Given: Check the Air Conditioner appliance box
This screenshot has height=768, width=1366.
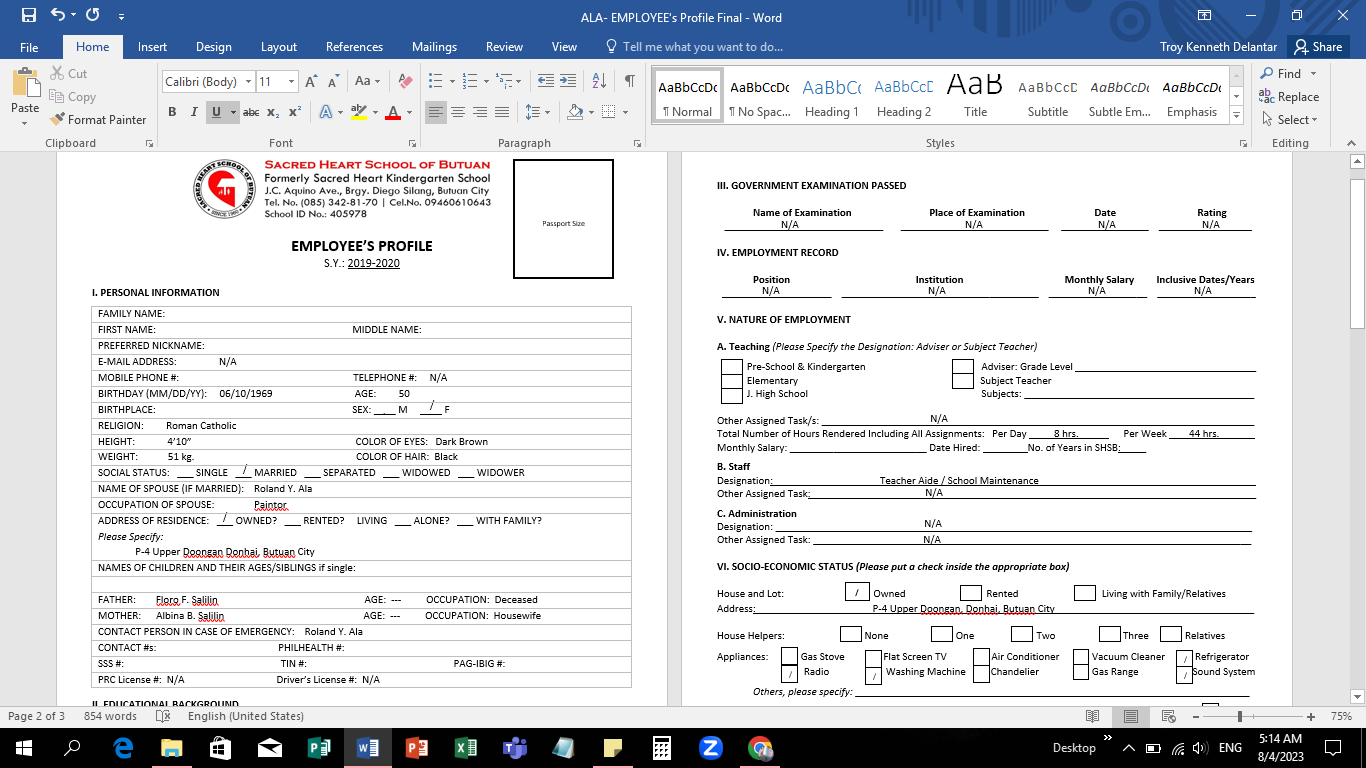Looking at the screenshot, I should (x=980, y=657).
